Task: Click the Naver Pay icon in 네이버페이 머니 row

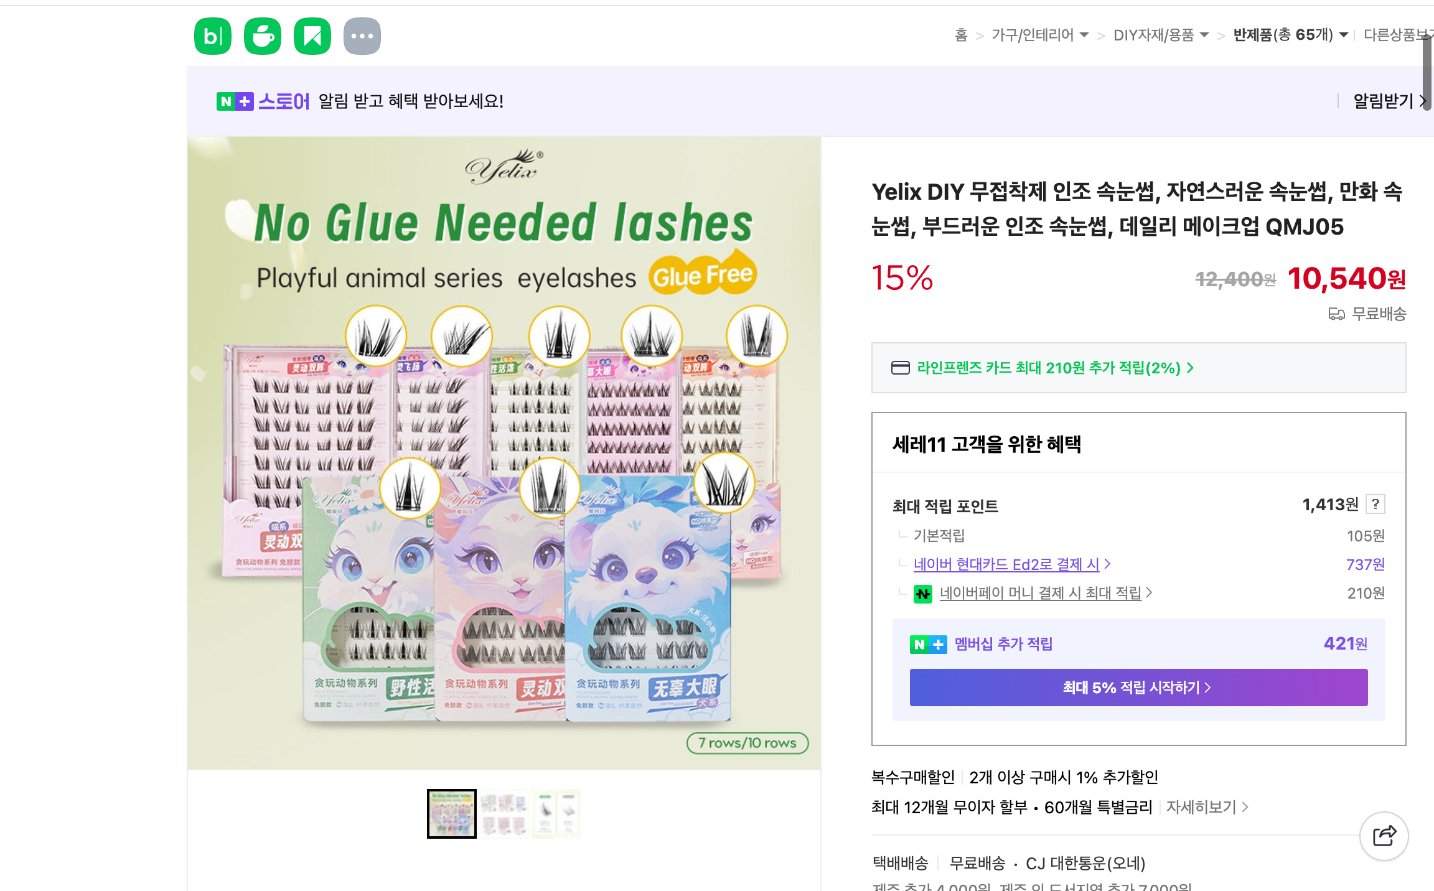Action: pyautogui.click(x=922, y=593)
